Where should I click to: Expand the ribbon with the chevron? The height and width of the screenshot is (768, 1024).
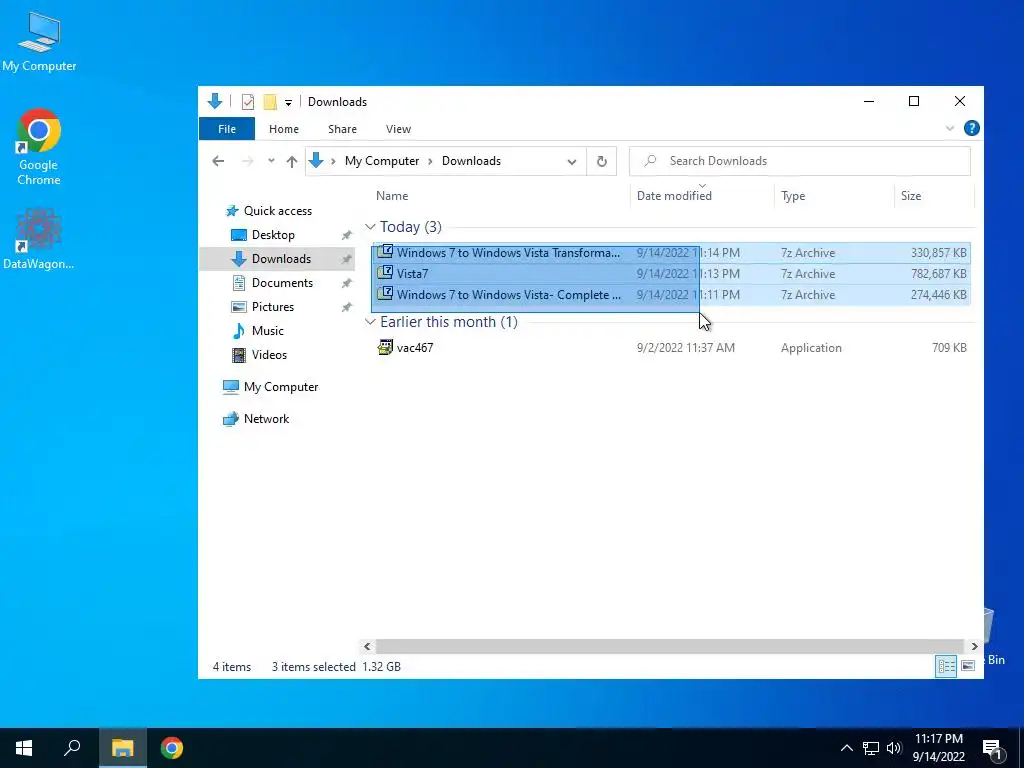click(x=950, y=128)
